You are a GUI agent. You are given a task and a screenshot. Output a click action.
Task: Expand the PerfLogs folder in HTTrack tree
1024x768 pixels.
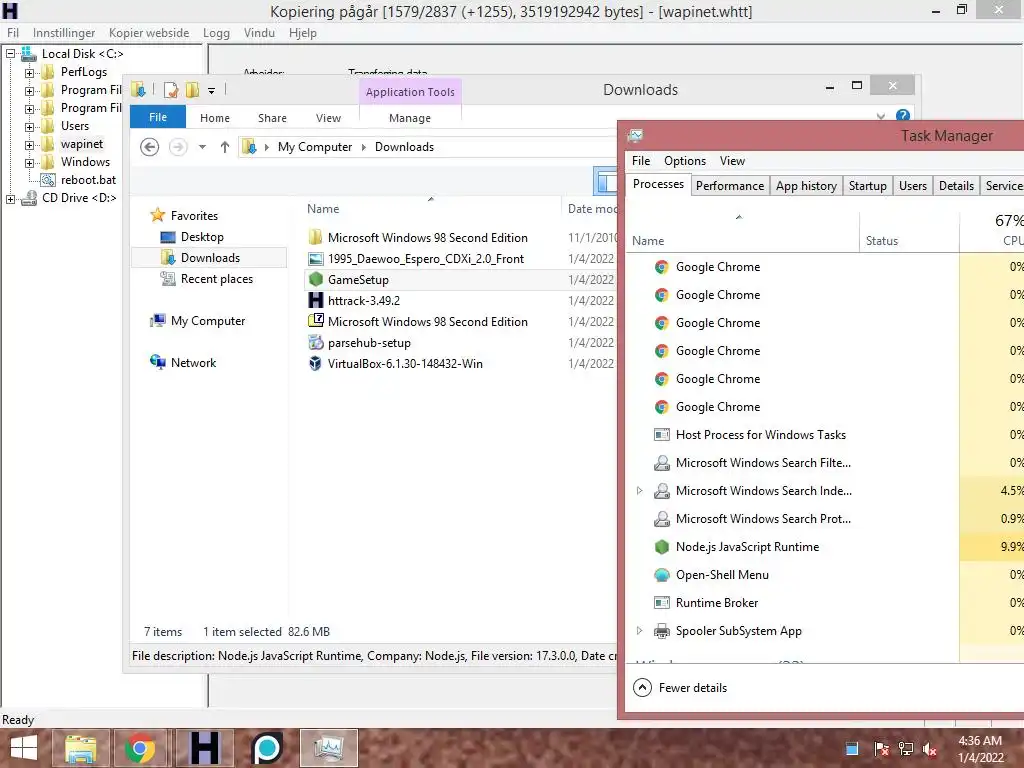pos(29,72)
